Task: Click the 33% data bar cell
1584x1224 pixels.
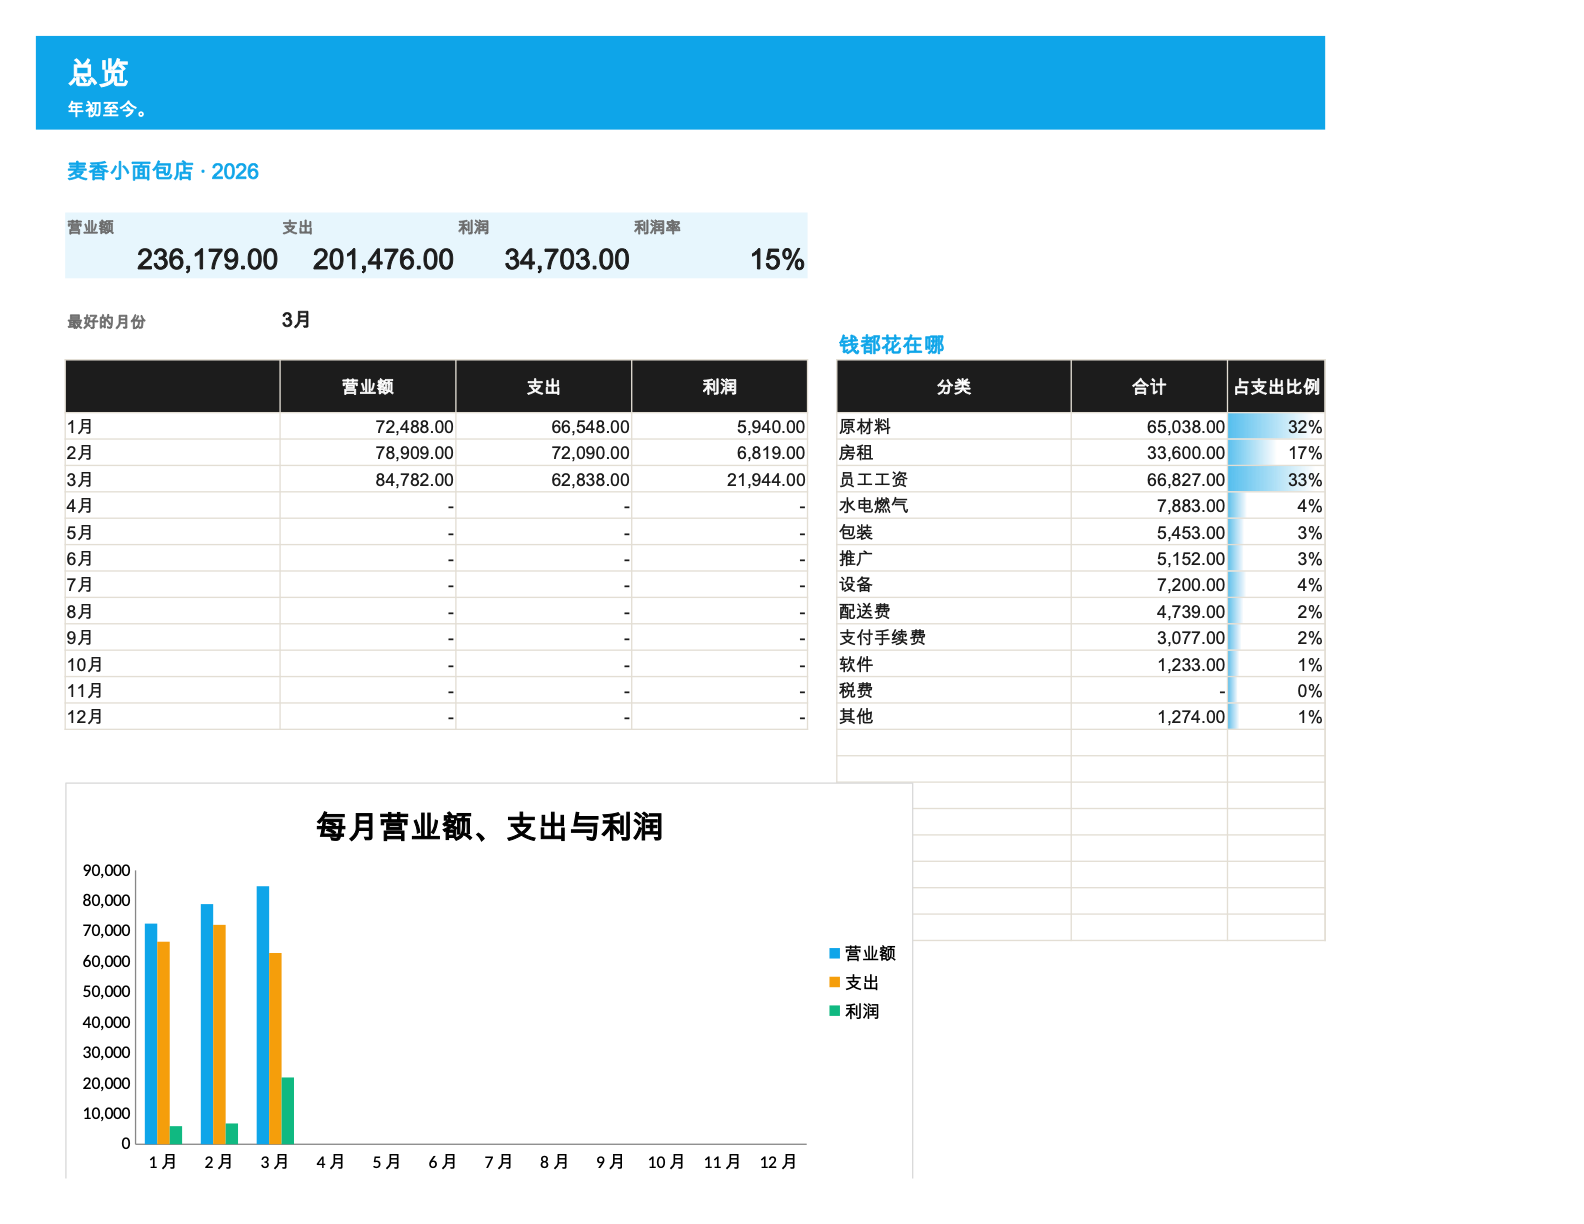Action: 1276,480
